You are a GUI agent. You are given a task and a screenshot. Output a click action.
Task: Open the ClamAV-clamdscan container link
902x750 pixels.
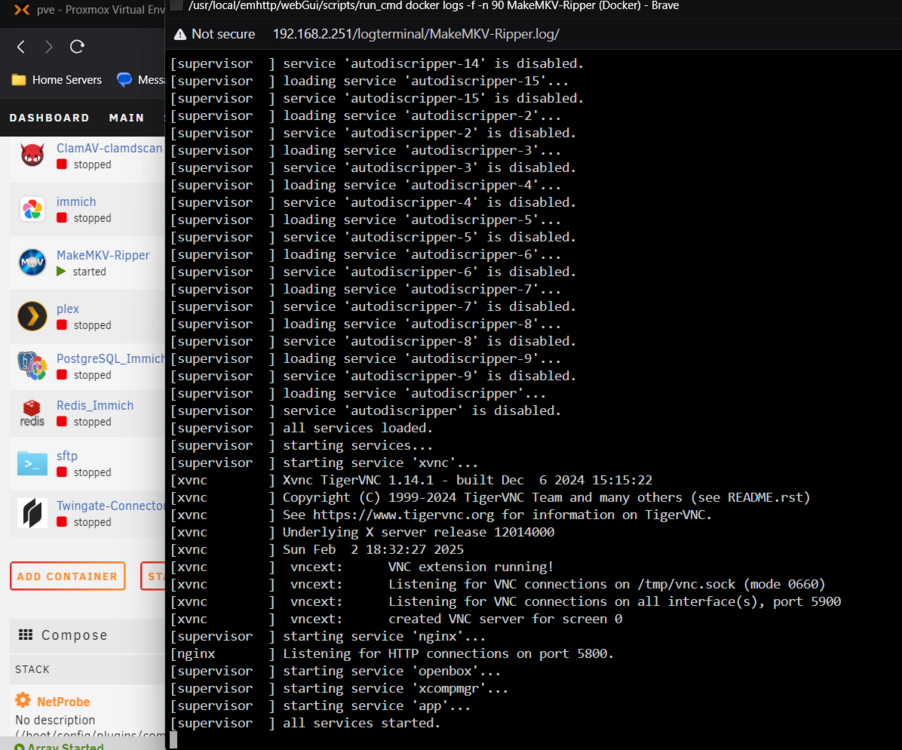[109, 148]
